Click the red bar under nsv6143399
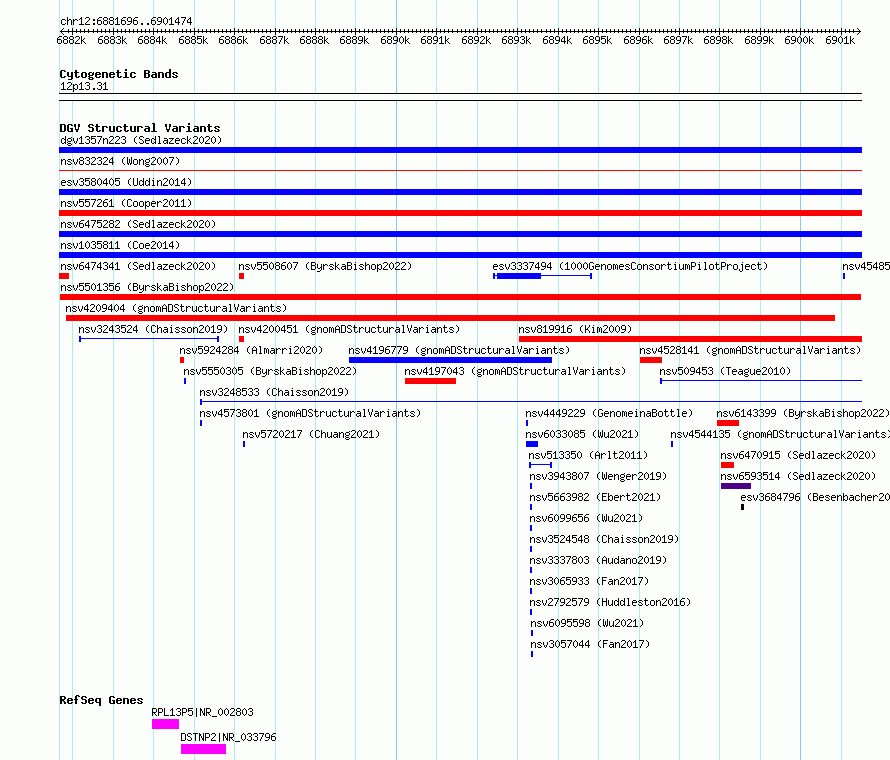The image size is (890, 760). point(728,423)
